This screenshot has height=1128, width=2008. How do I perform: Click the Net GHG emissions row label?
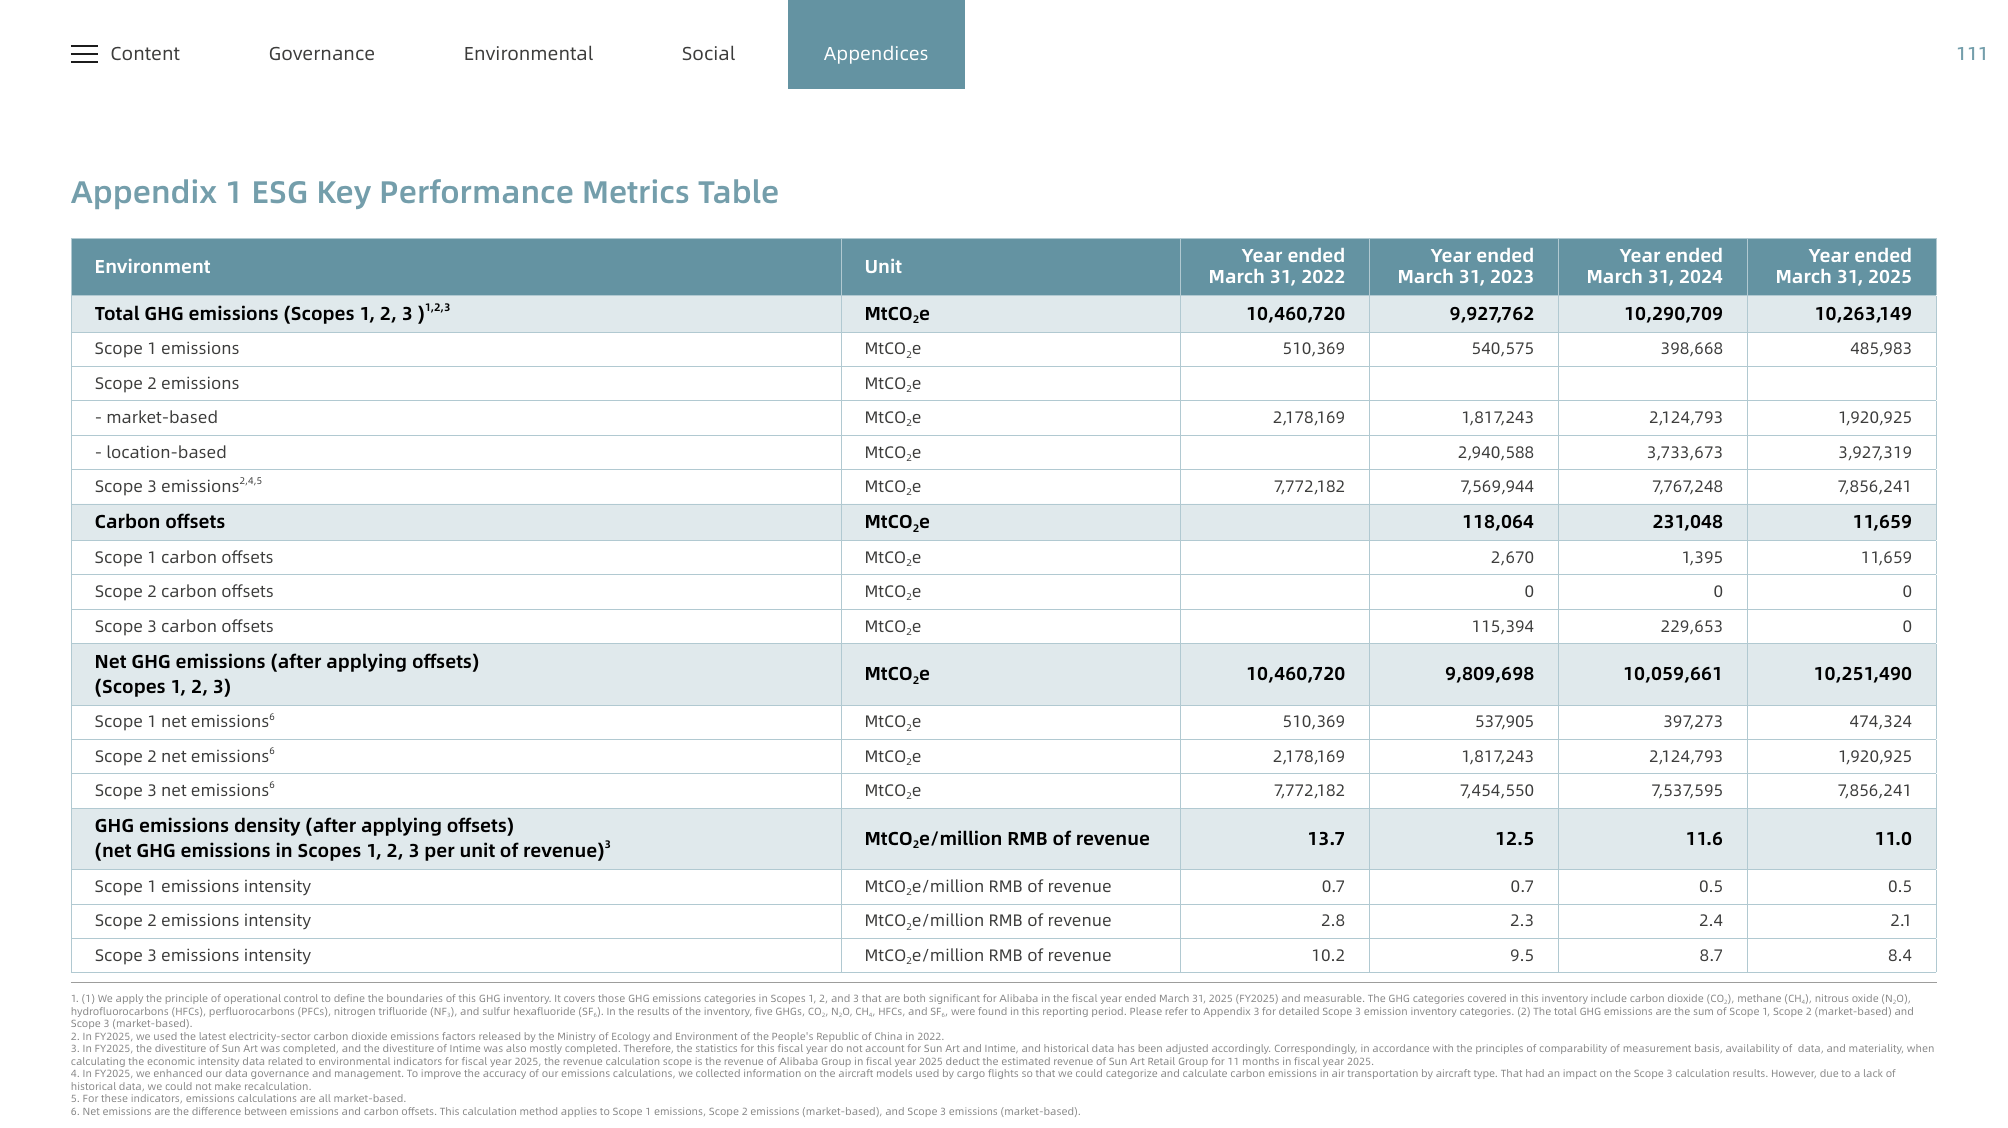(x=287, y=674)
